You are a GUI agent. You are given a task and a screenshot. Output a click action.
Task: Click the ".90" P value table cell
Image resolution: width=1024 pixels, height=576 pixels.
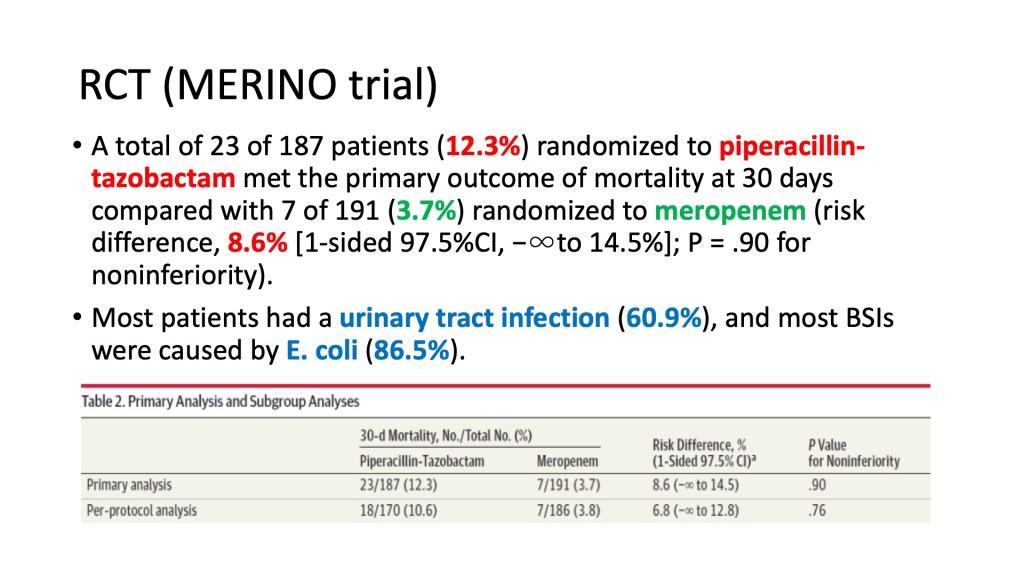click(x=820, y=485)
